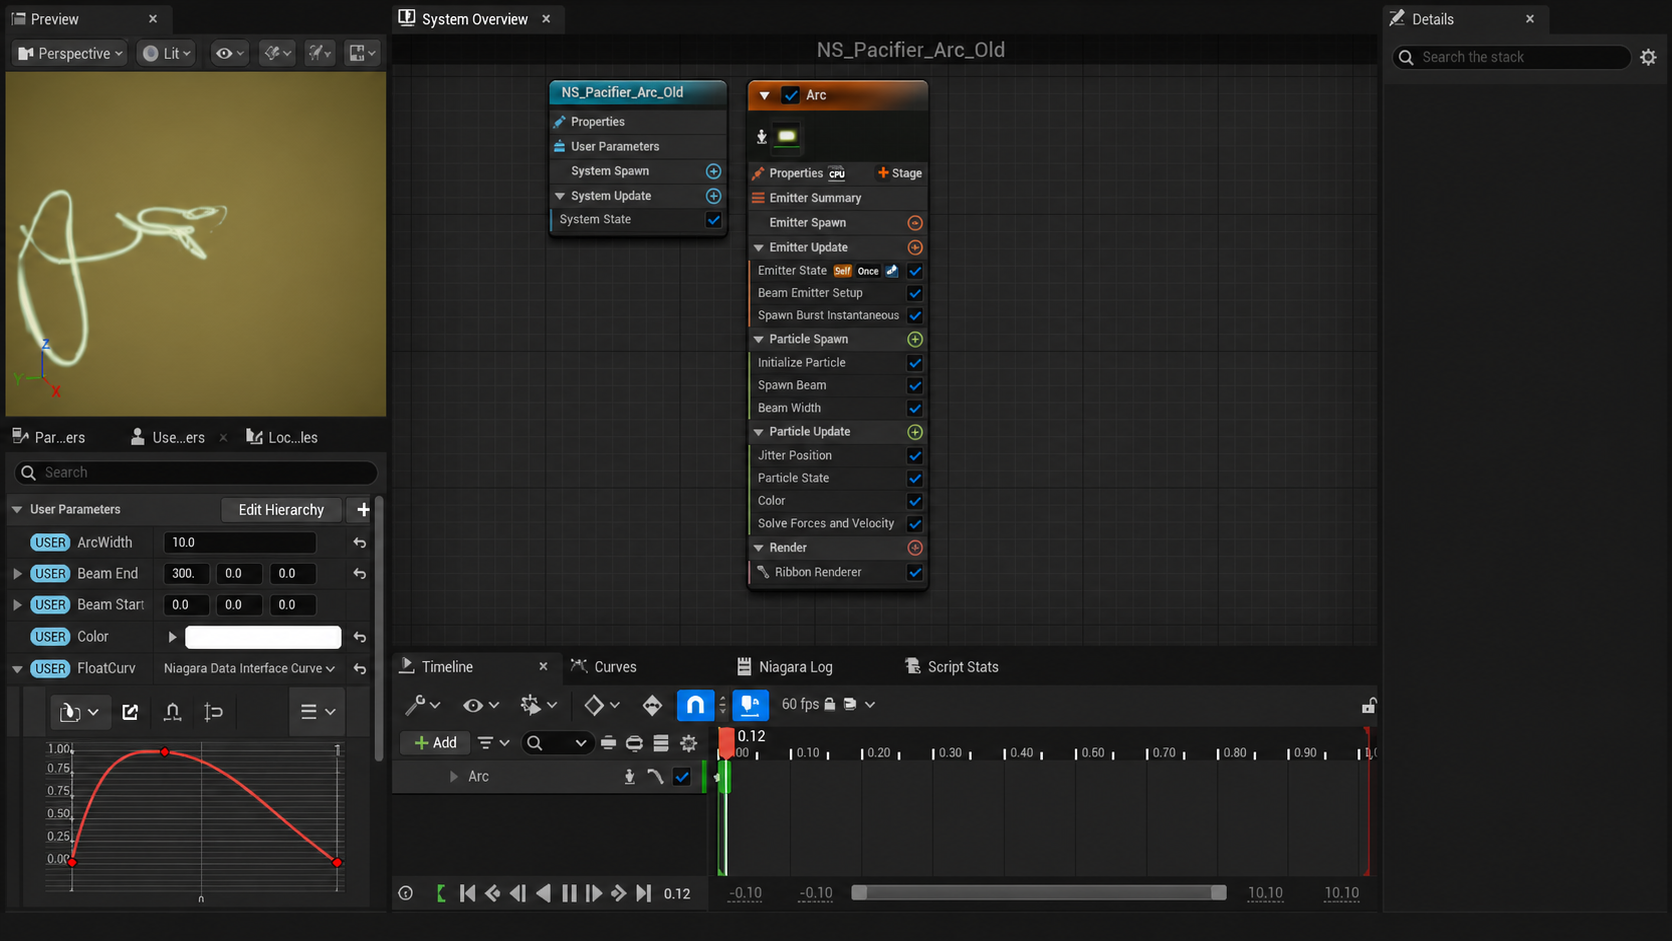Collapse the Particle Spawn group

[x=759, y=339]
